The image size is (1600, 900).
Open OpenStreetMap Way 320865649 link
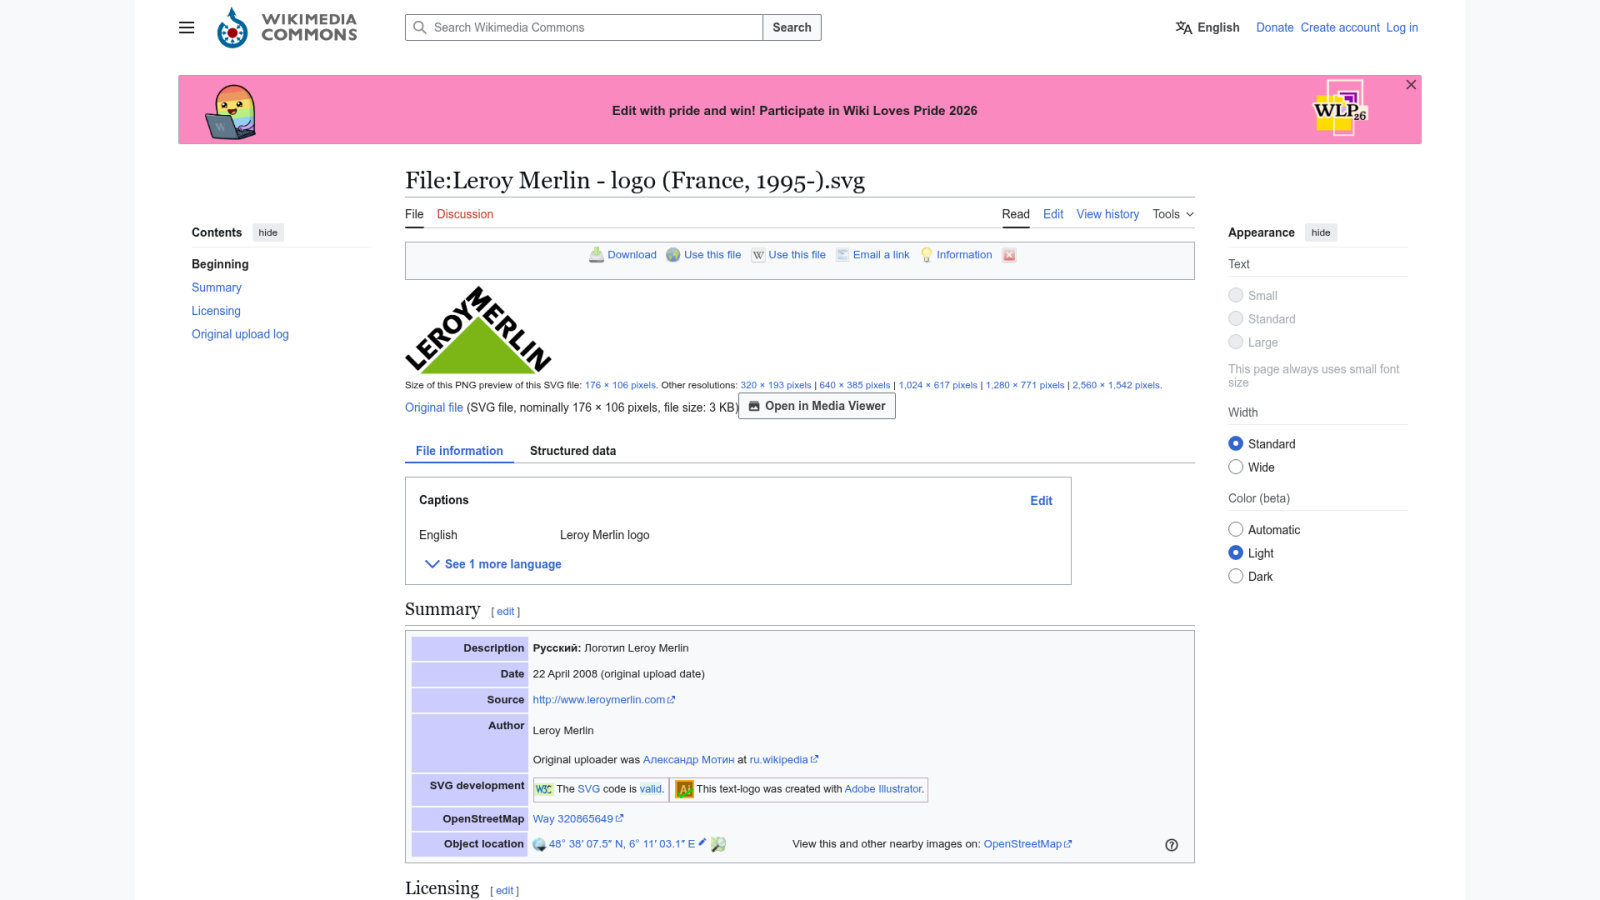(578, 819)
